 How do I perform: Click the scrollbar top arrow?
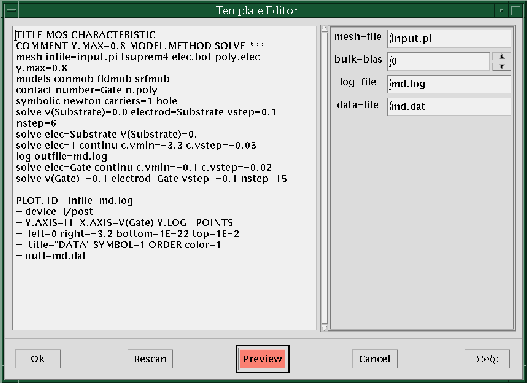[324, 29]
